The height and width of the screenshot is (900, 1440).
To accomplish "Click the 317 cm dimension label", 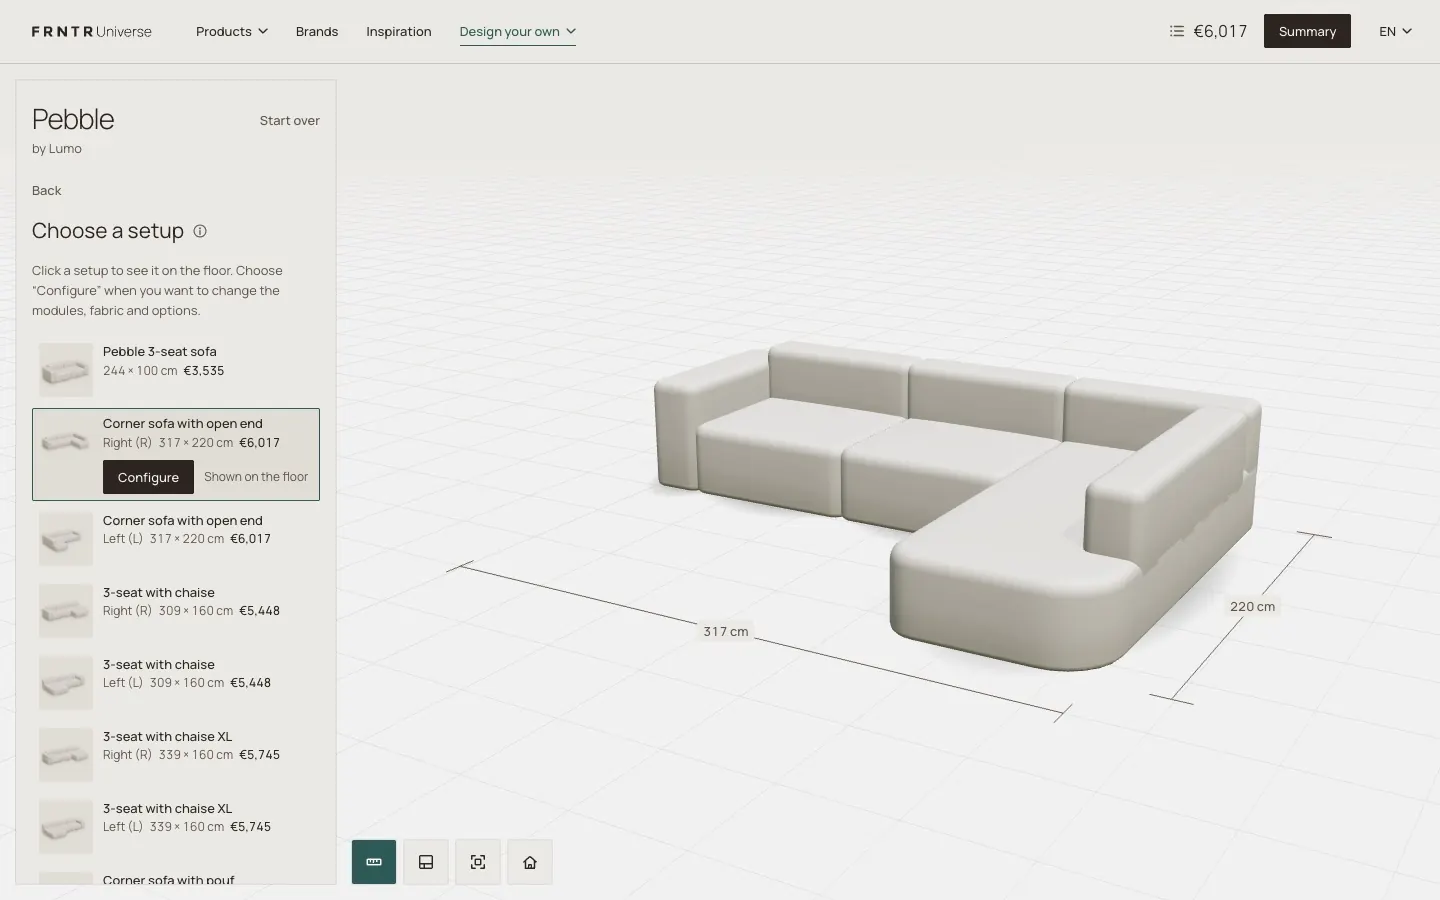I will (726, 632).
